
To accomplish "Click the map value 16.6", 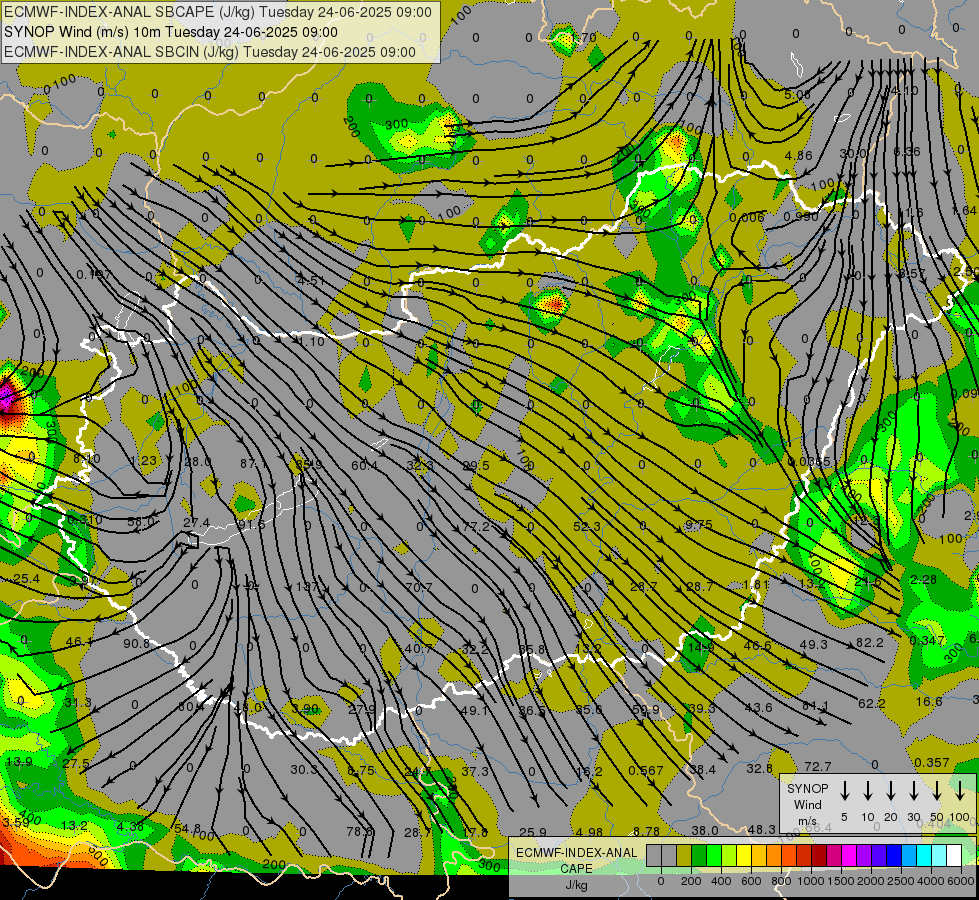I will (x=929, y=701).
